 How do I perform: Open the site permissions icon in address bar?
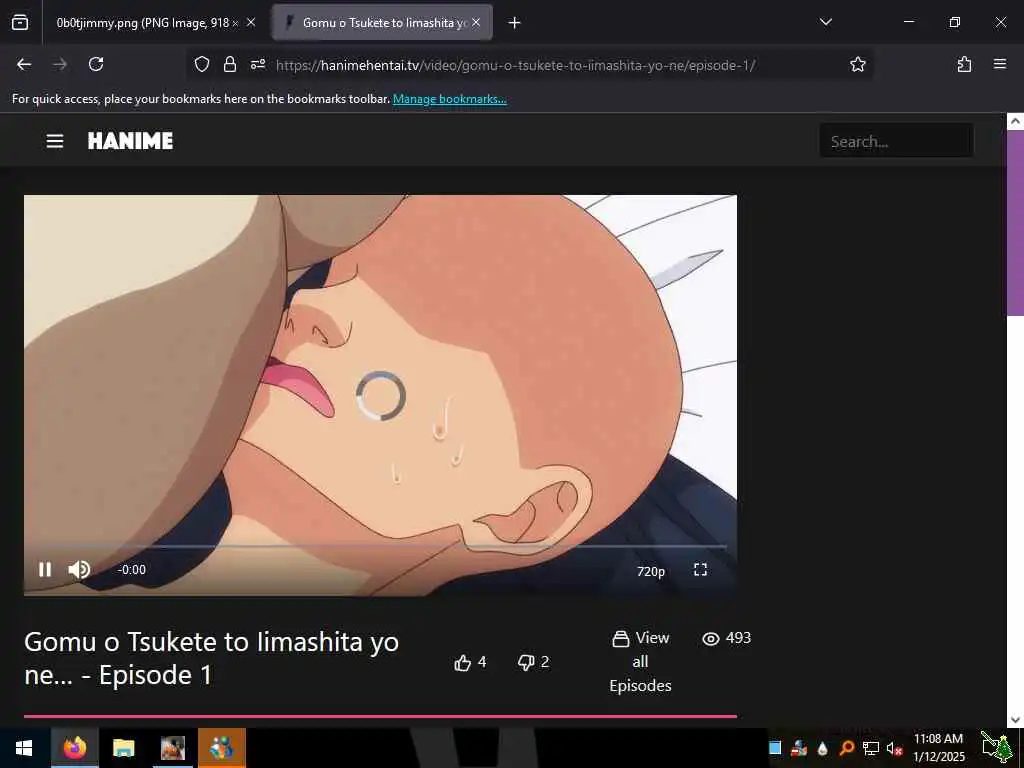click(258, 64)
